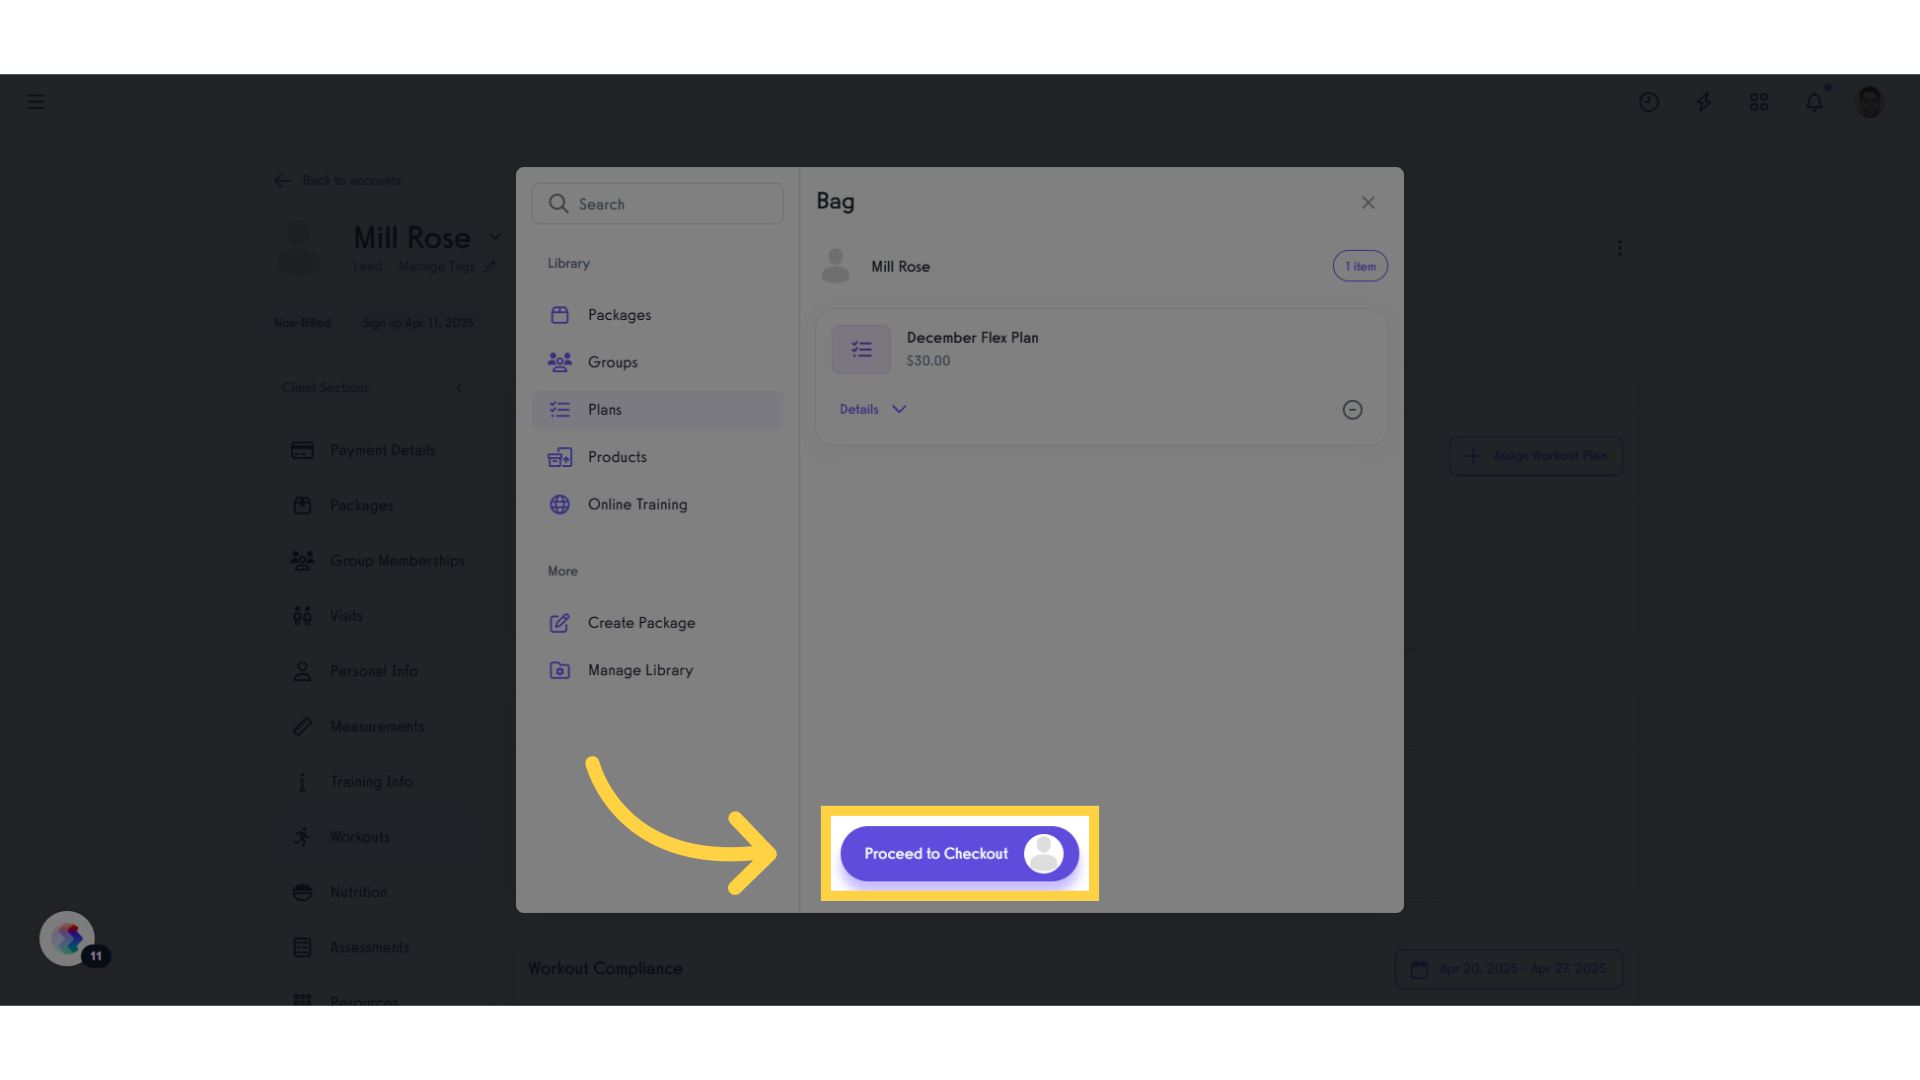1920x1080 pixels.
Task: Click the edit pencil next to Manage Tags
Action: 490,267
